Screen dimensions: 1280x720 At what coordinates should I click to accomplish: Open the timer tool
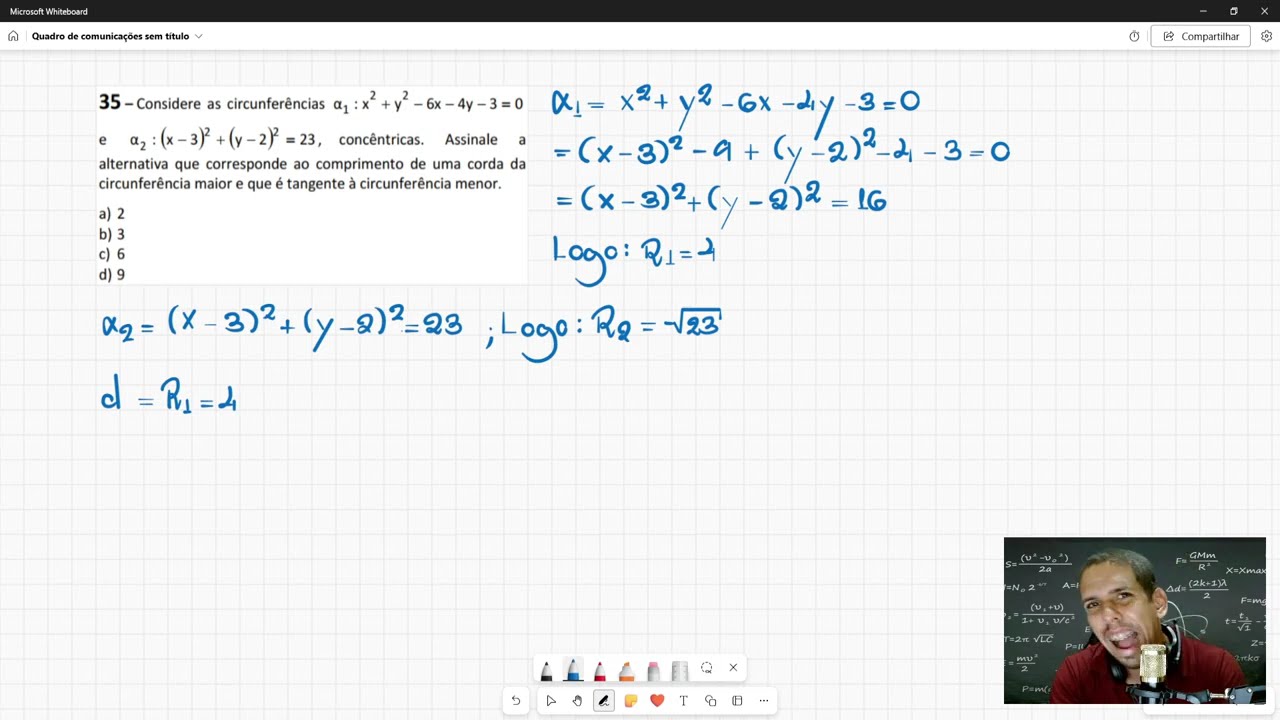tap(1134, 36)
